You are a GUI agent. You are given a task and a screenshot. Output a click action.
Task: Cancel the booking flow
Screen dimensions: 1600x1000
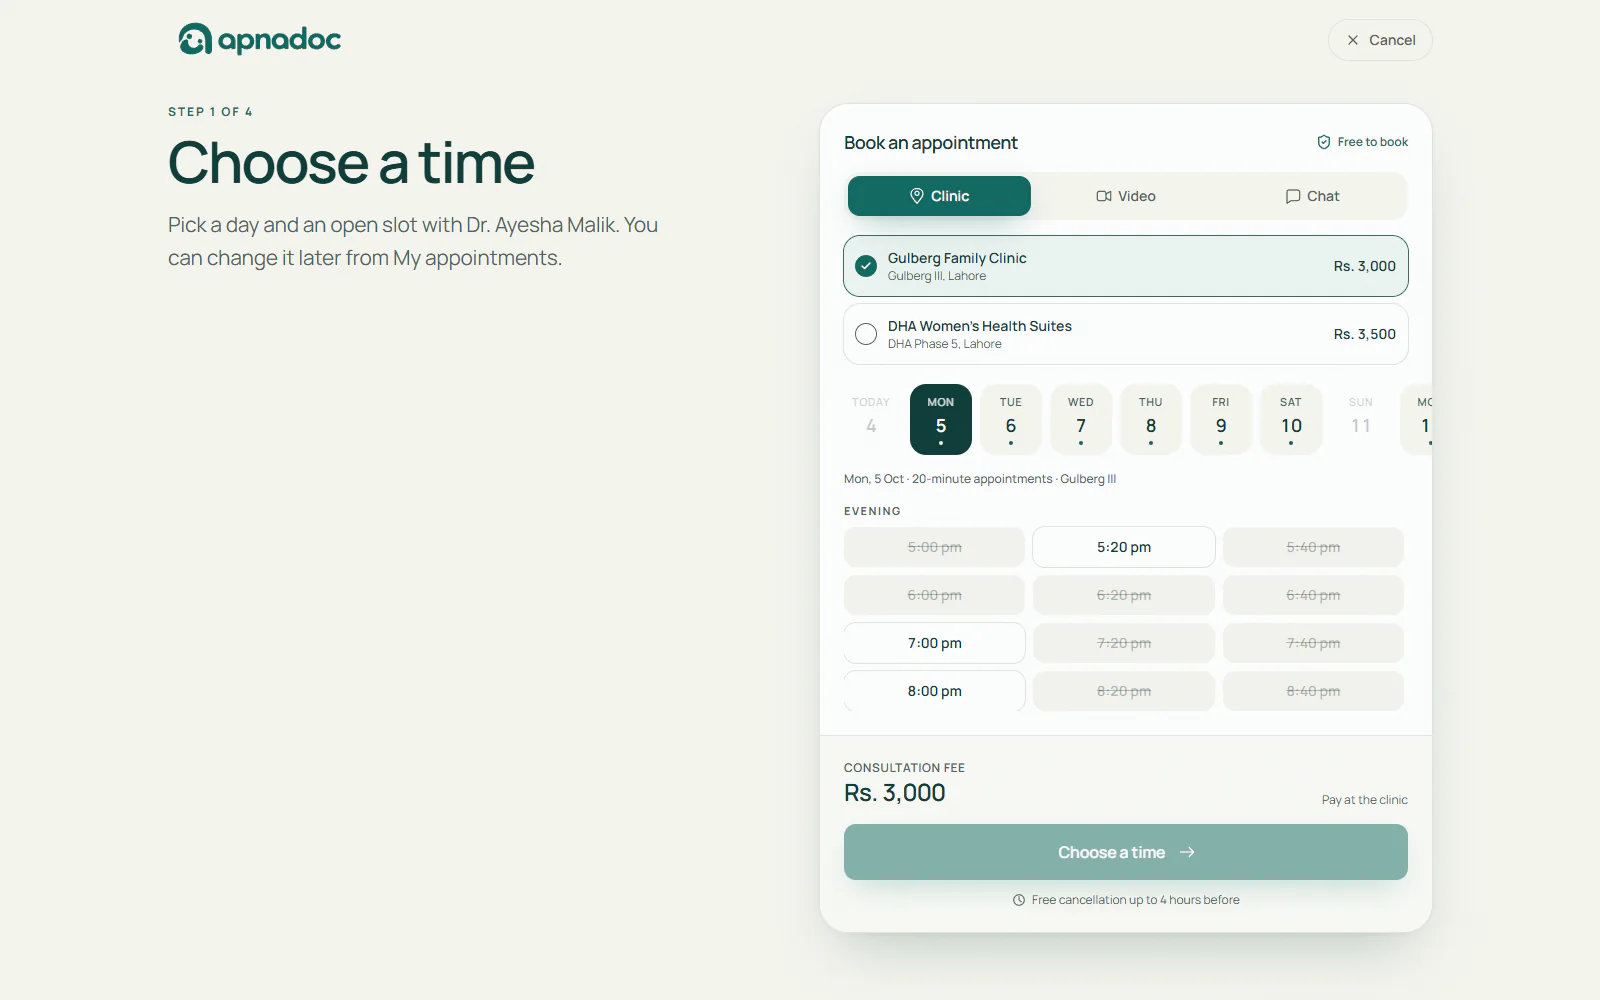1380,40
